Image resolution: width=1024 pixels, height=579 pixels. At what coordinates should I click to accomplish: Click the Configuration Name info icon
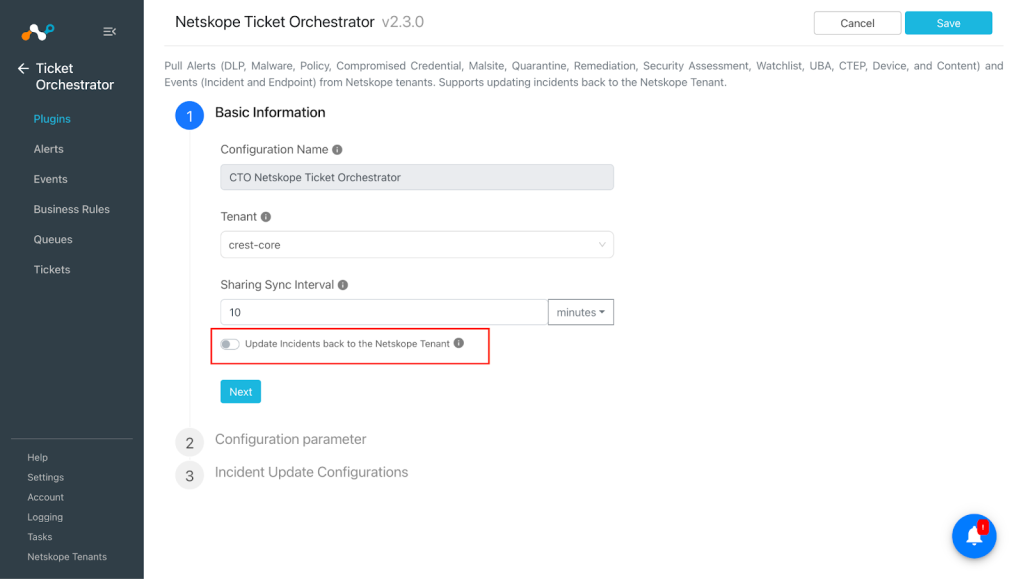[x=337, y=149]
